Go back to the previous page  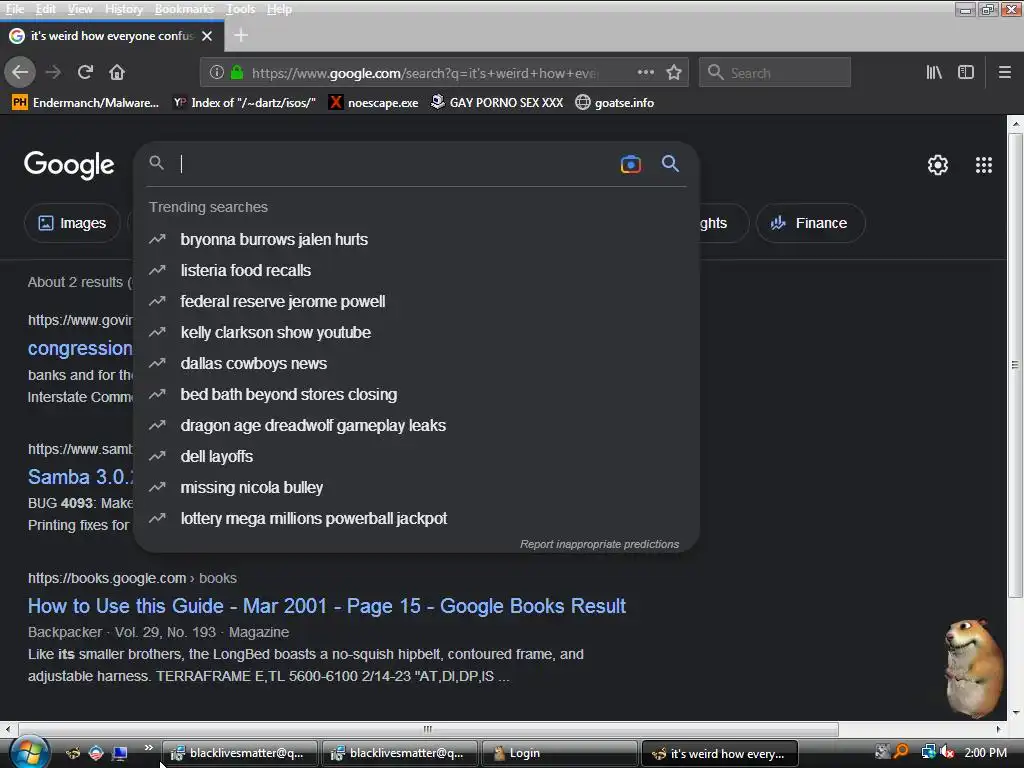pyautogui.click(x=20, y=72)
